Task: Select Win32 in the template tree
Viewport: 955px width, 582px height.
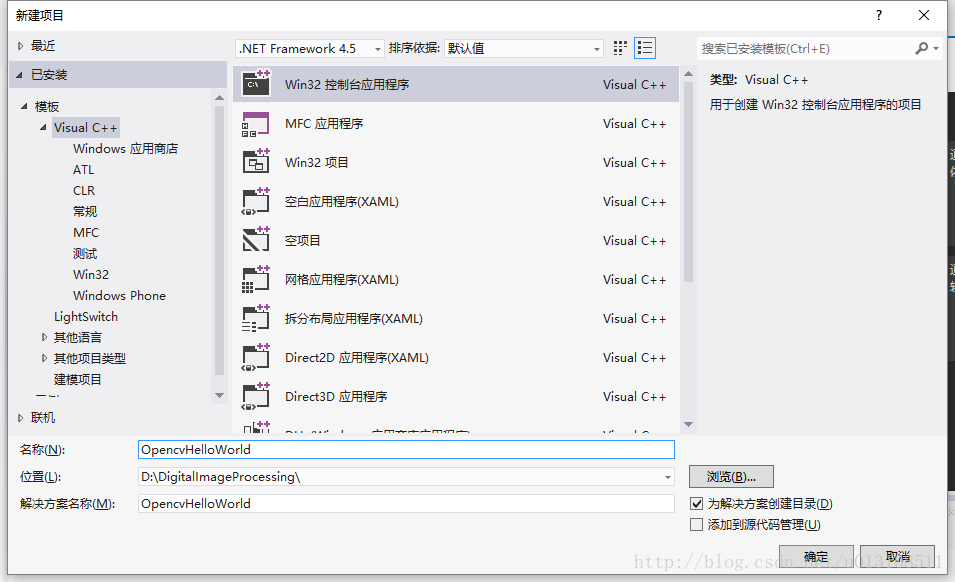Action: click(x=91, y=275)
